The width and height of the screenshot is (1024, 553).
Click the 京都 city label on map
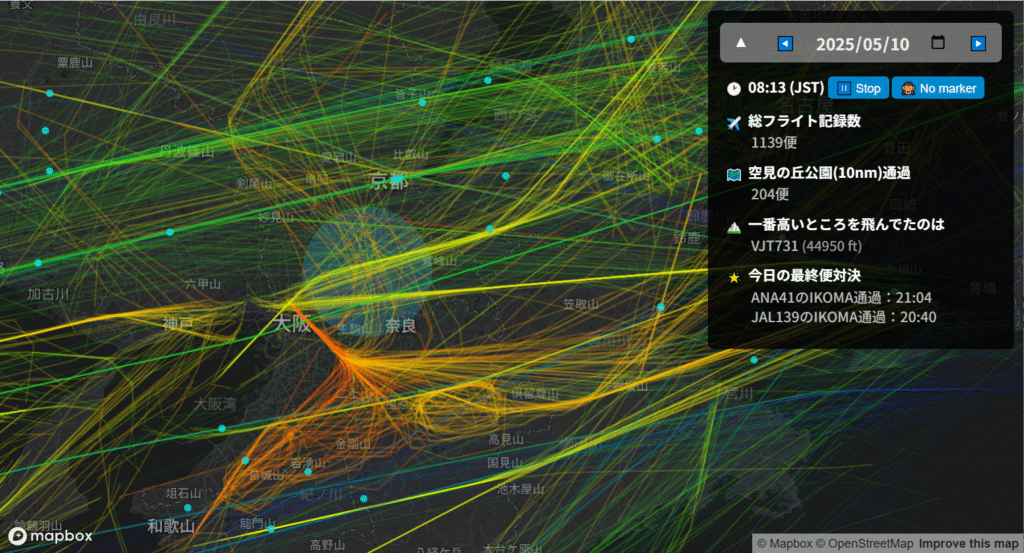tap(389, 181)
